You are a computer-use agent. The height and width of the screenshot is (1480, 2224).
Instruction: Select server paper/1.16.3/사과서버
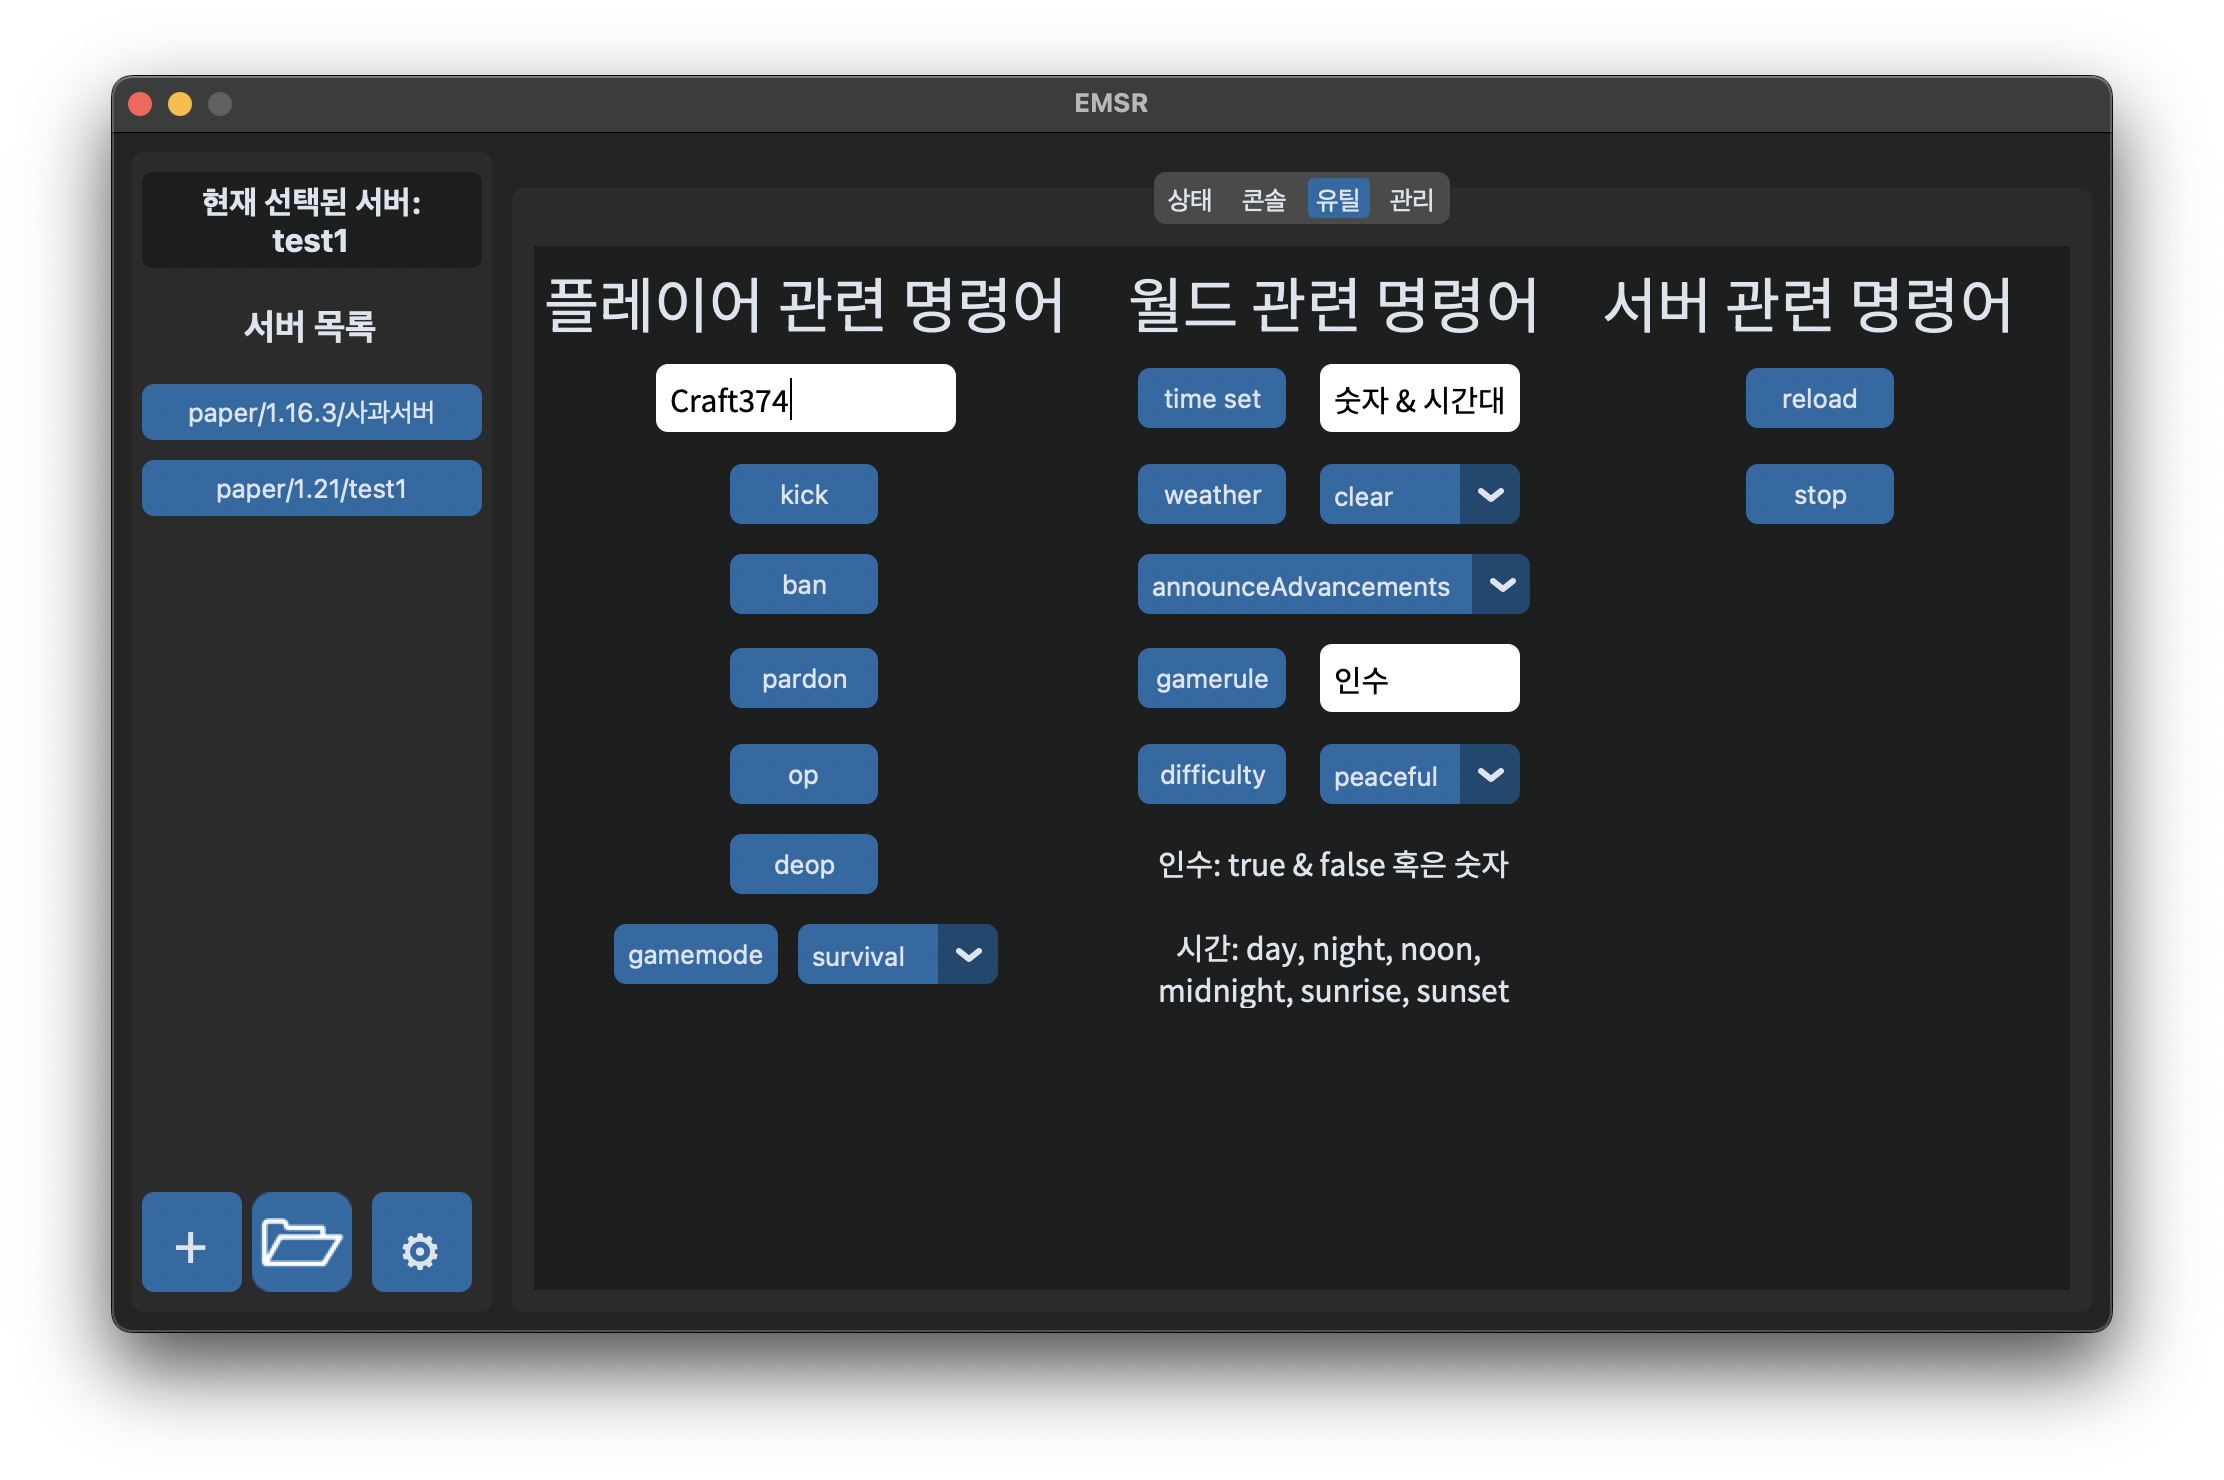pyautogui.click(x=311, y=412)
